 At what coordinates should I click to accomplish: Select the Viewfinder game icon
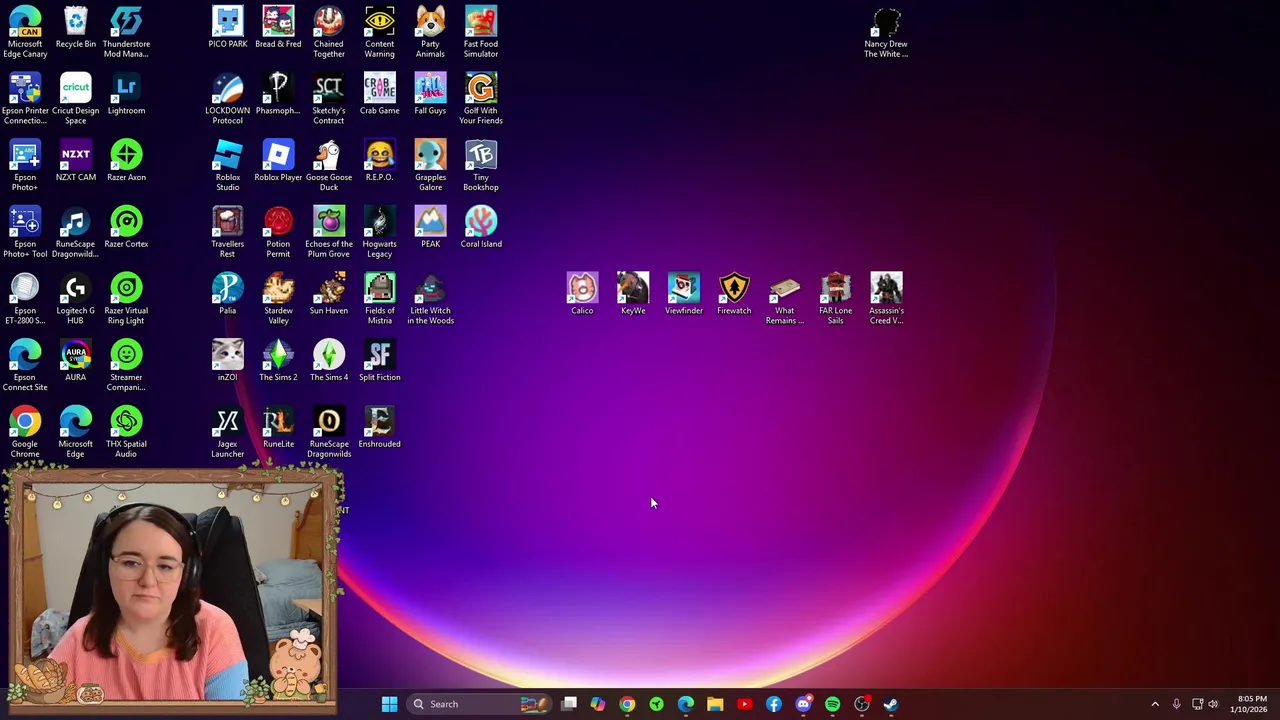point(684,295)
